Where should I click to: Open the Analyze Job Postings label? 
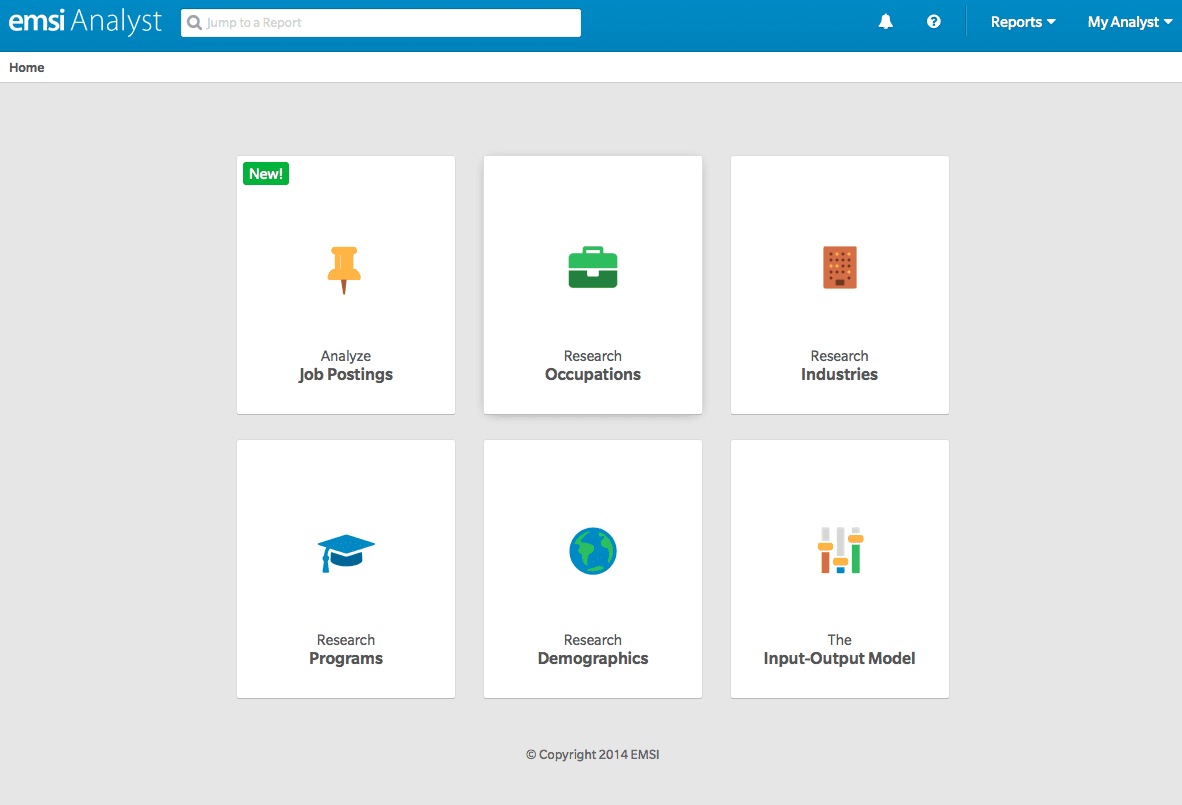[x=346, y=366]
